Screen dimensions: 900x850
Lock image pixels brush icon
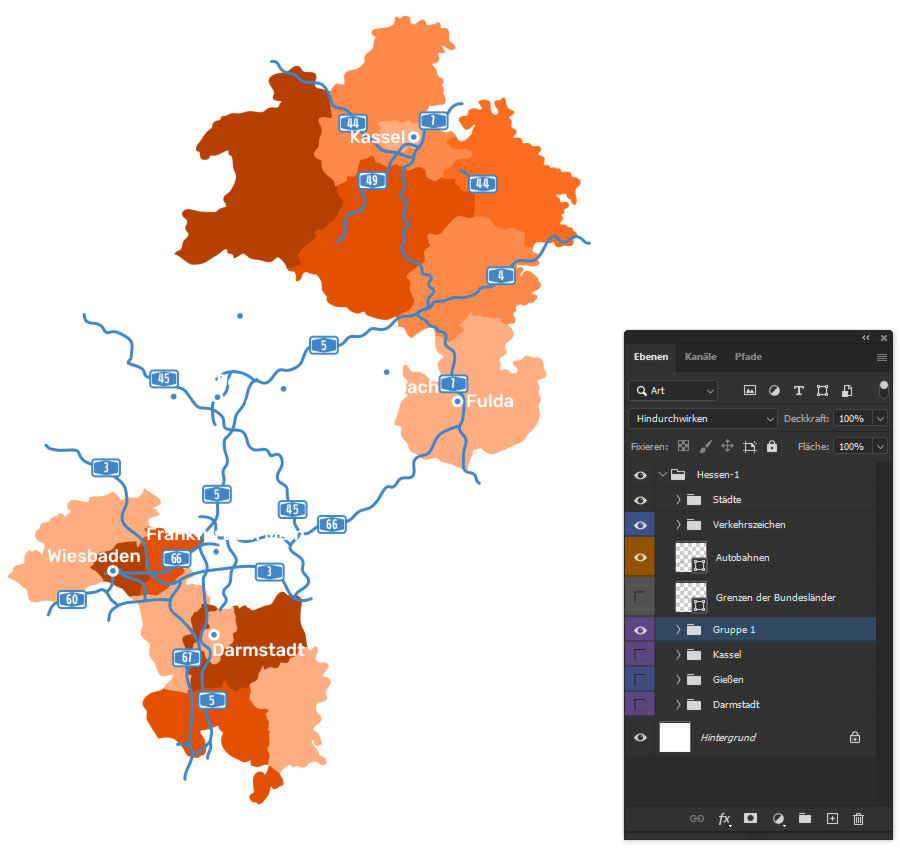[x=705, y=446]
